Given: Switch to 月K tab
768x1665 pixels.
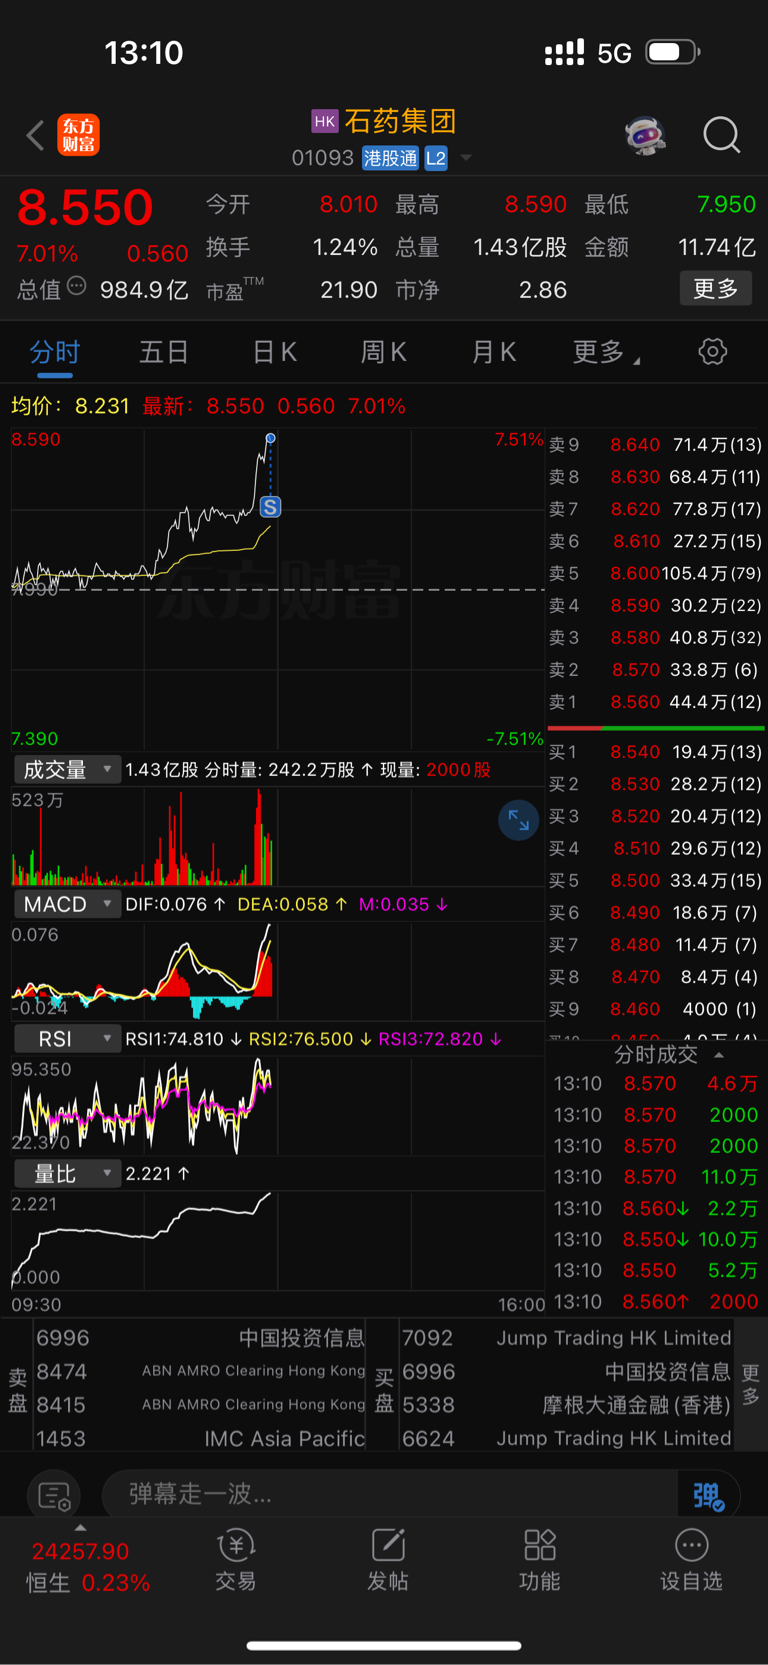Looking at the screenshot, I should (x=494, y=352).
